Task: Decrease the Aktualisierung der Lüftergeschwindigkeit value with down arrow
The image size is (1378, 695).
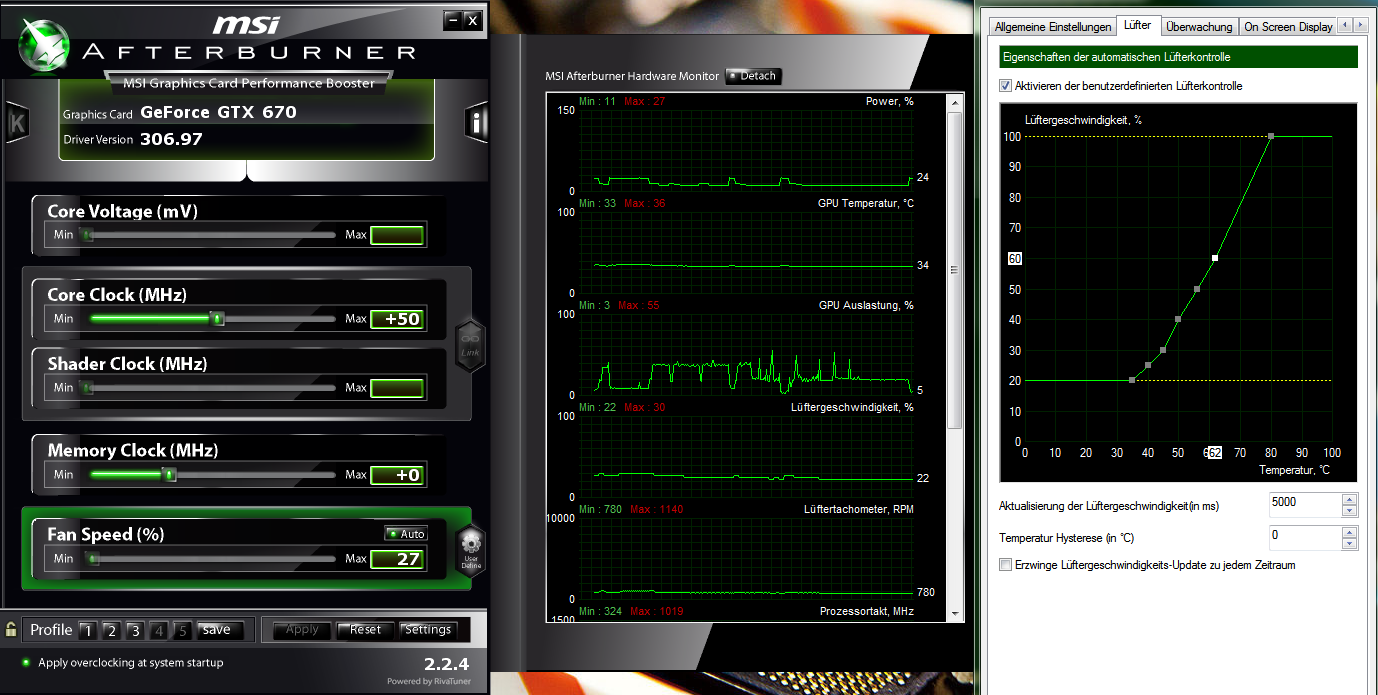Action: pyautogui.click(x=1350, y=510)
